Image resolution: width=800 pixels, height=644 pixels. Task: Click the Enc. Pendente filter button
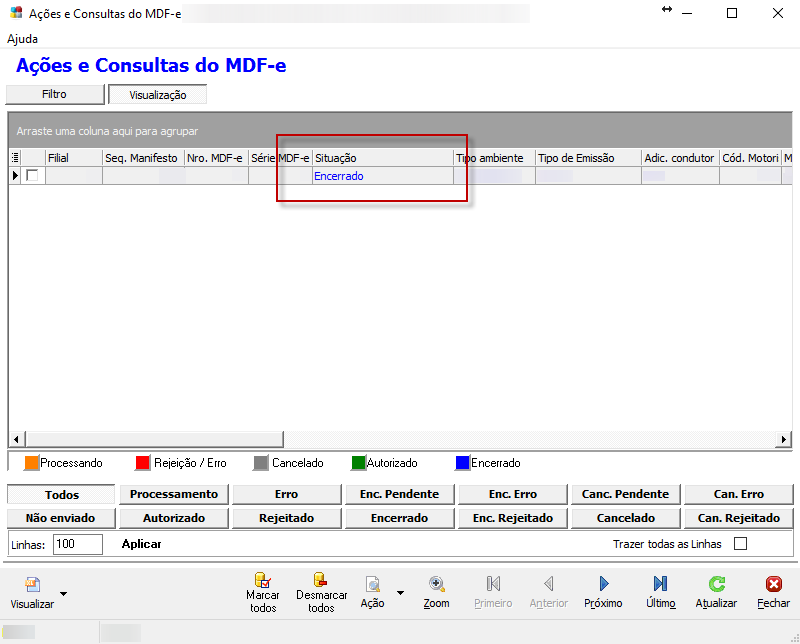click(400, 494)
